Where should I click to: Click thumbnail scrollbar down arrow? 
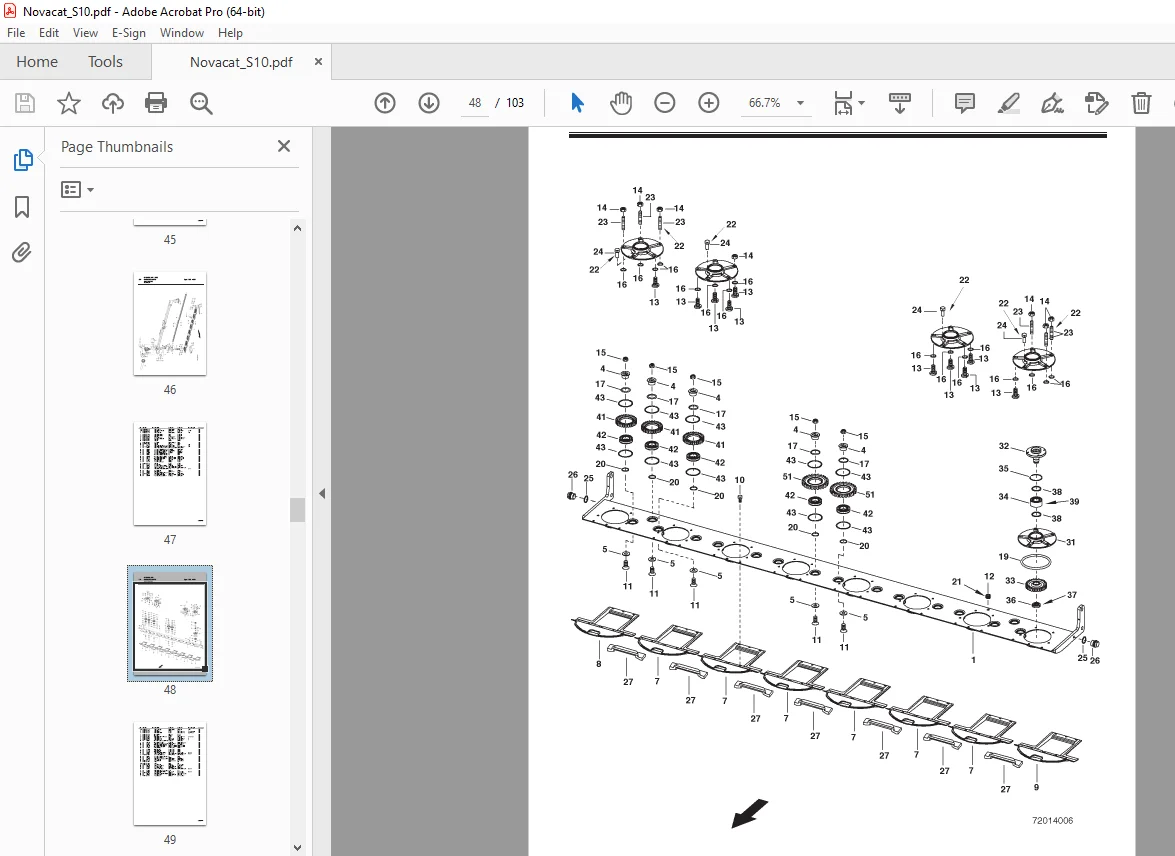297,848
